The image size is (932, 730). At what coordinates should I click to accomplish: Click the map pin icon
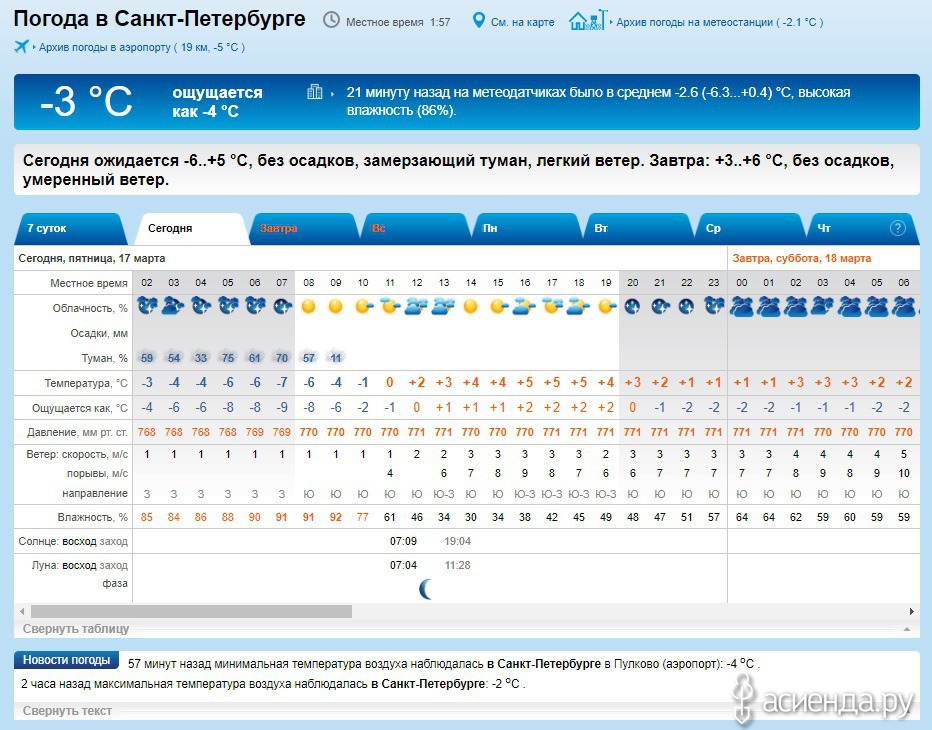[478, 21]
